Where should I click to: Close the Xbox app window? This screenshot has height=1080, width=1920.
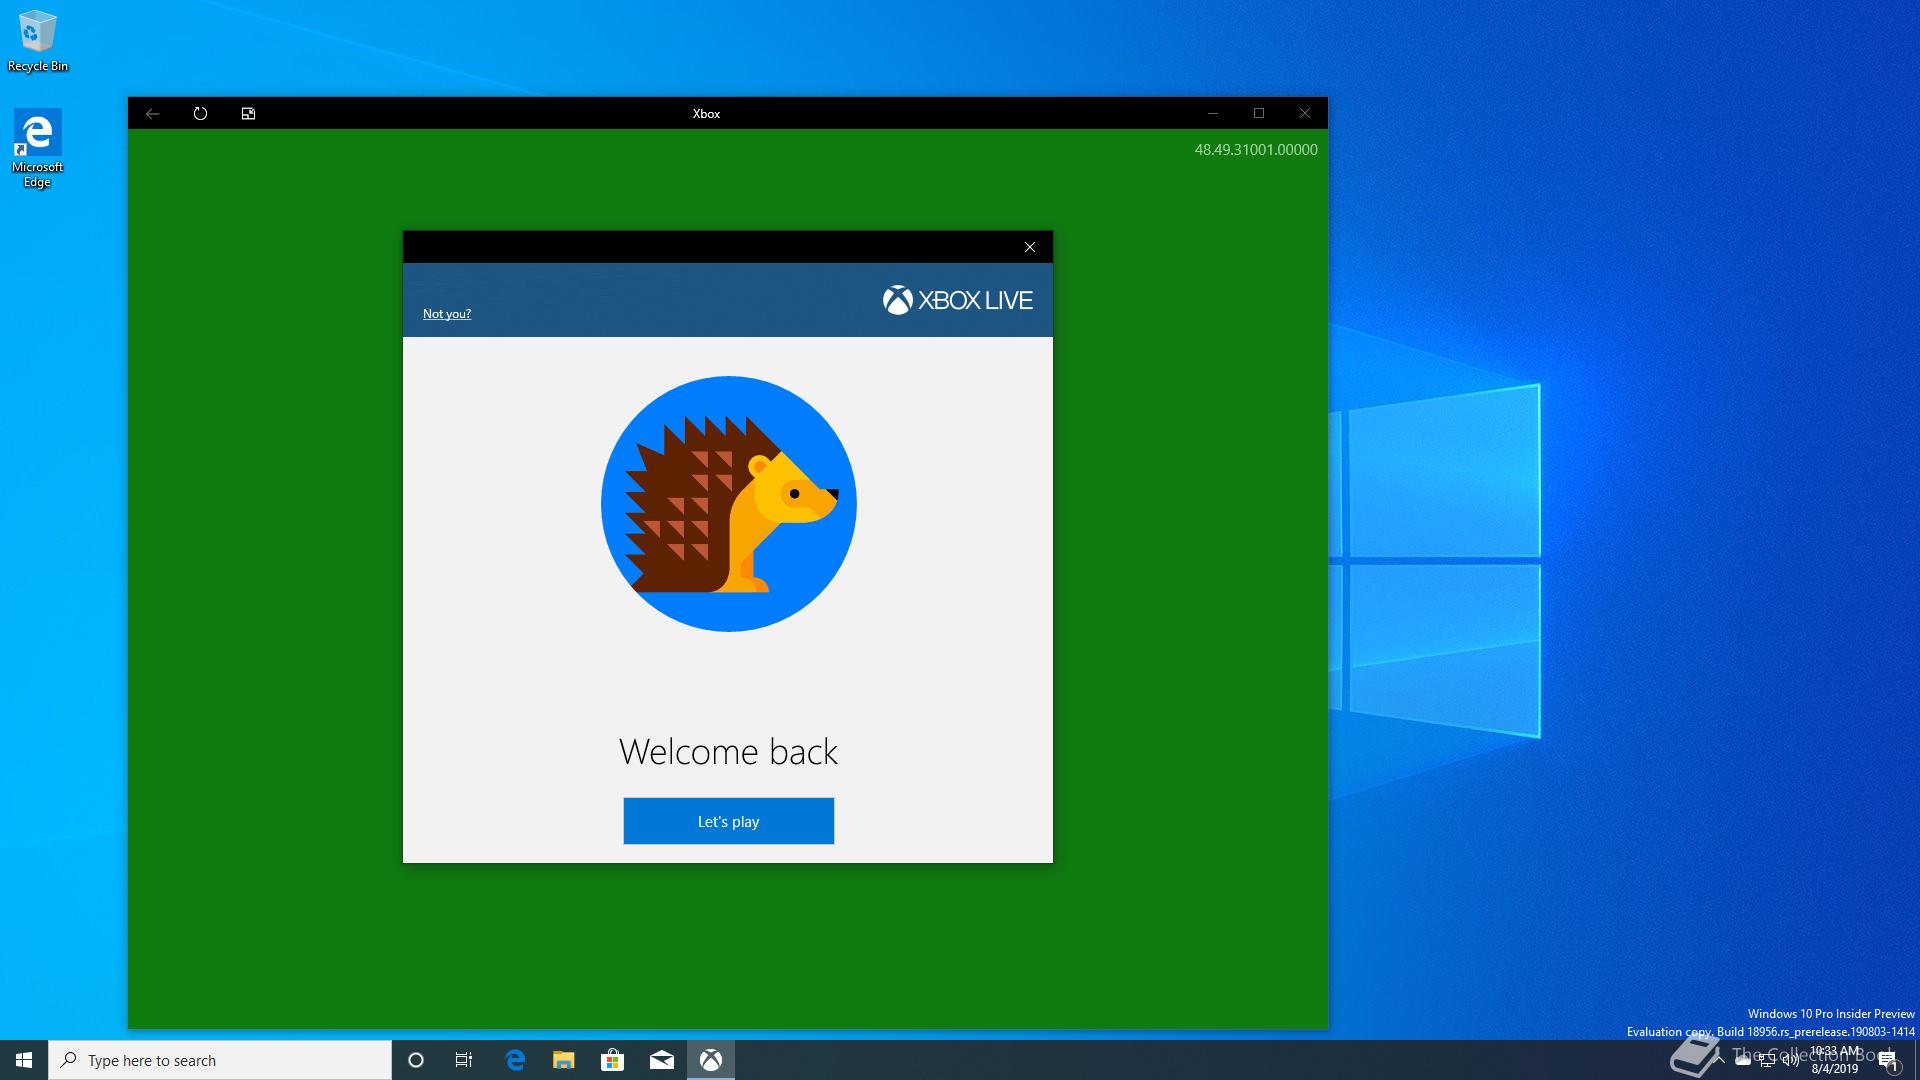pos(1305,114)
